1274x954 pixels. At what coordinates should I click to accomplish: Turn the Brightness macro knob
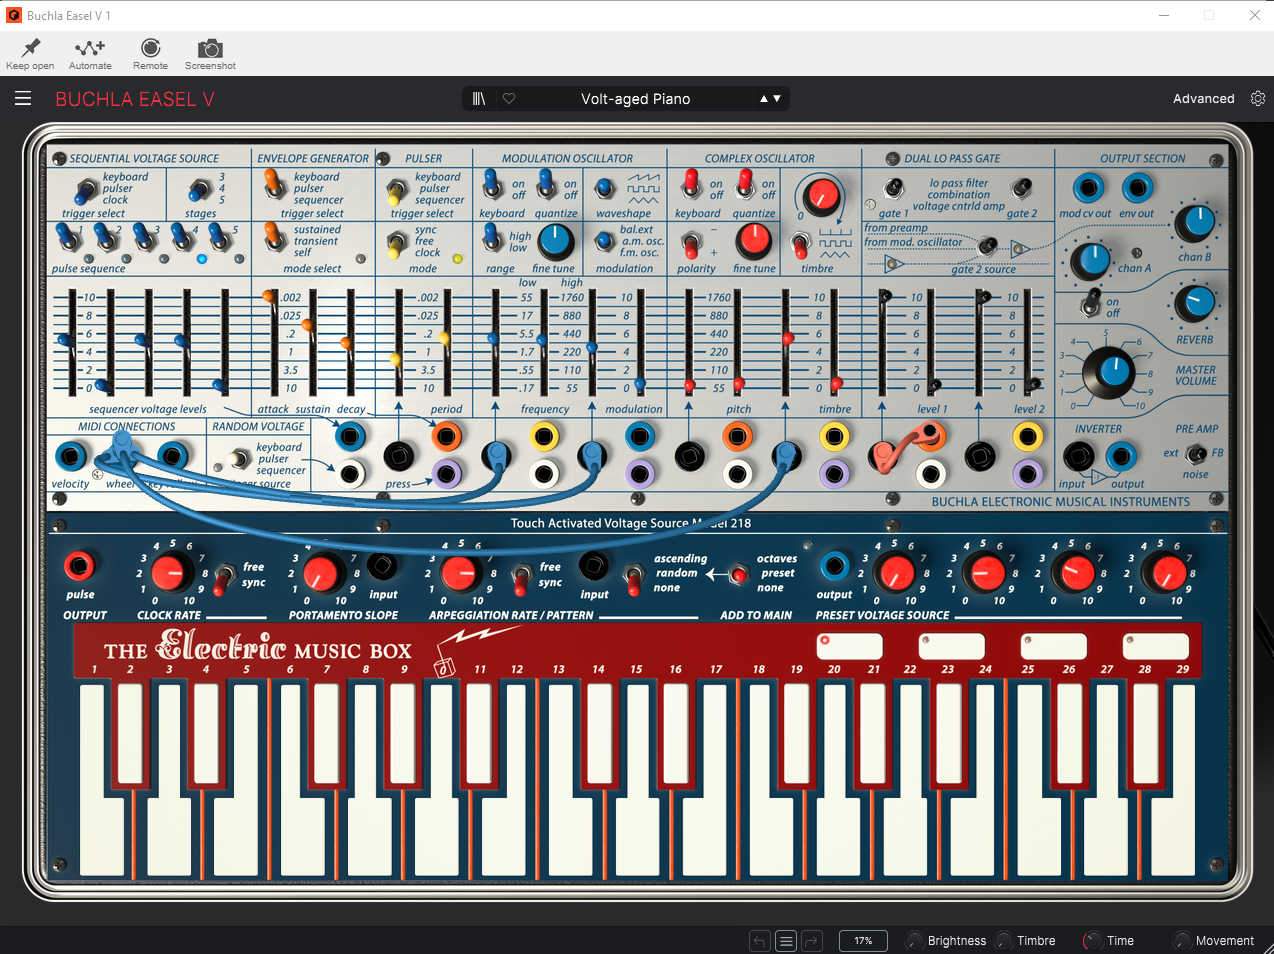tap(913, 940)
